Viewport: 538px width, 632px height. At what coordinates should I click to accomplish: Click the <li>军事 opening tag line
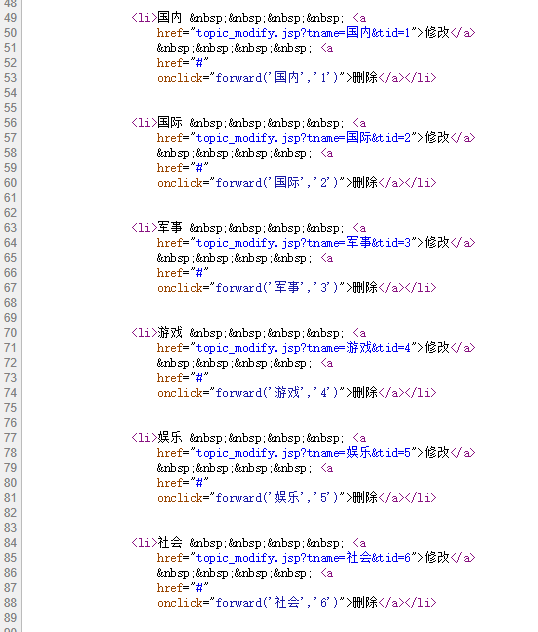249,228
